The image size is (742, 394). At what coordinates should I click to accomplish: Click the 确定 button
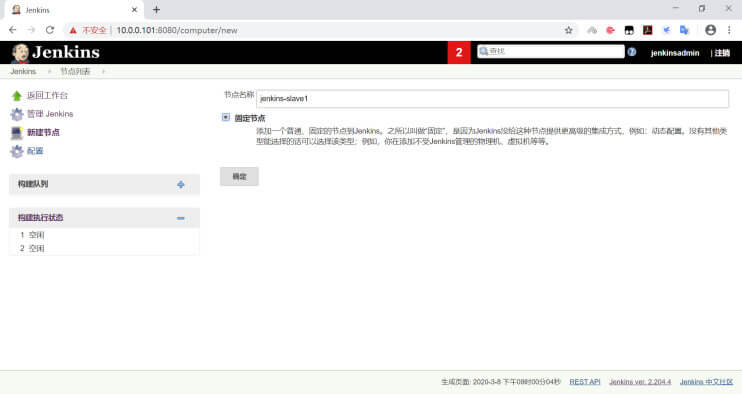click(239, 176)
